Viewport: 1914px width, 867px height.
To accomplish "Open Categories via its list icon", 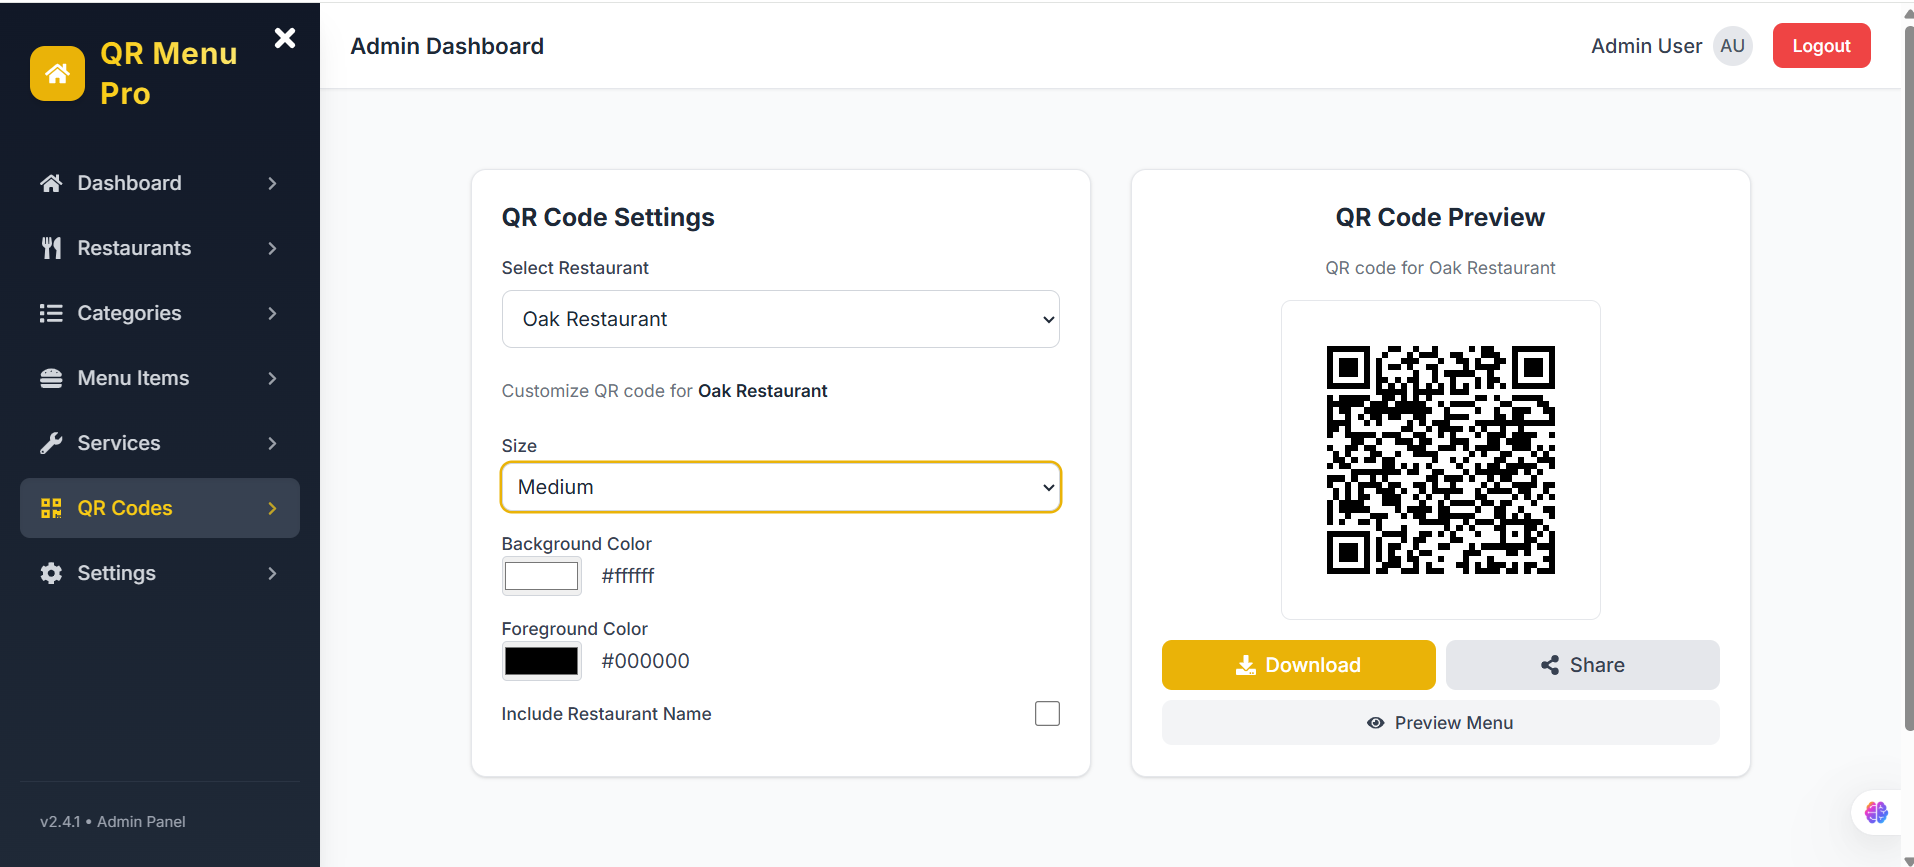I will pyautogui.click(x=51, y=313).
